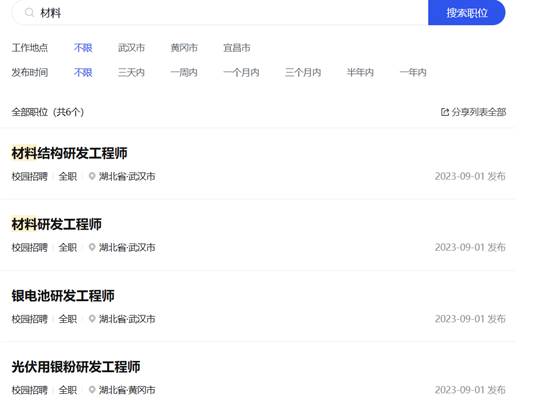Select 武汉市 work location filter

coord(131,48)
